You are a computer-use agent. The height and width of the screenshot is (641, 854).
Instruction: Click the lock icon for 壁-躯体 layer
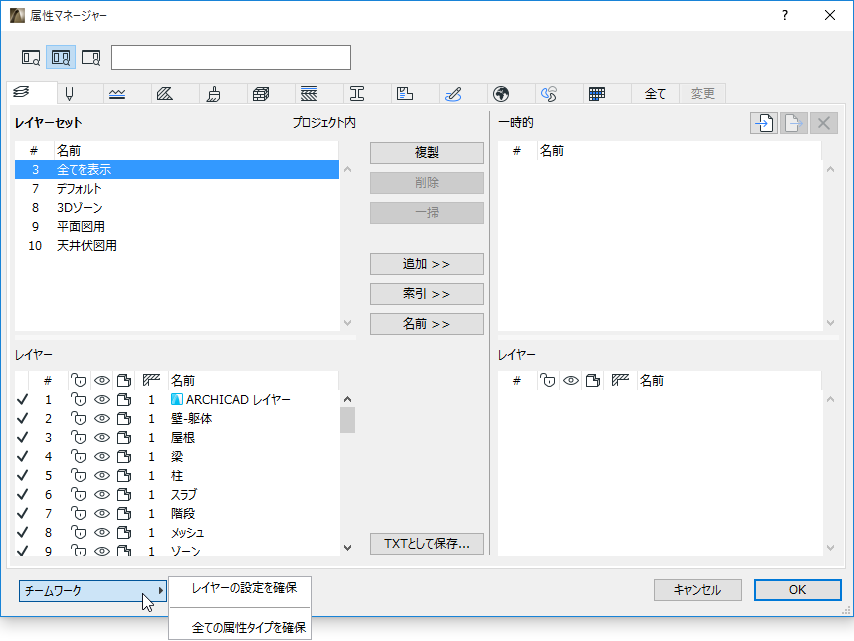tap(79, 419)
